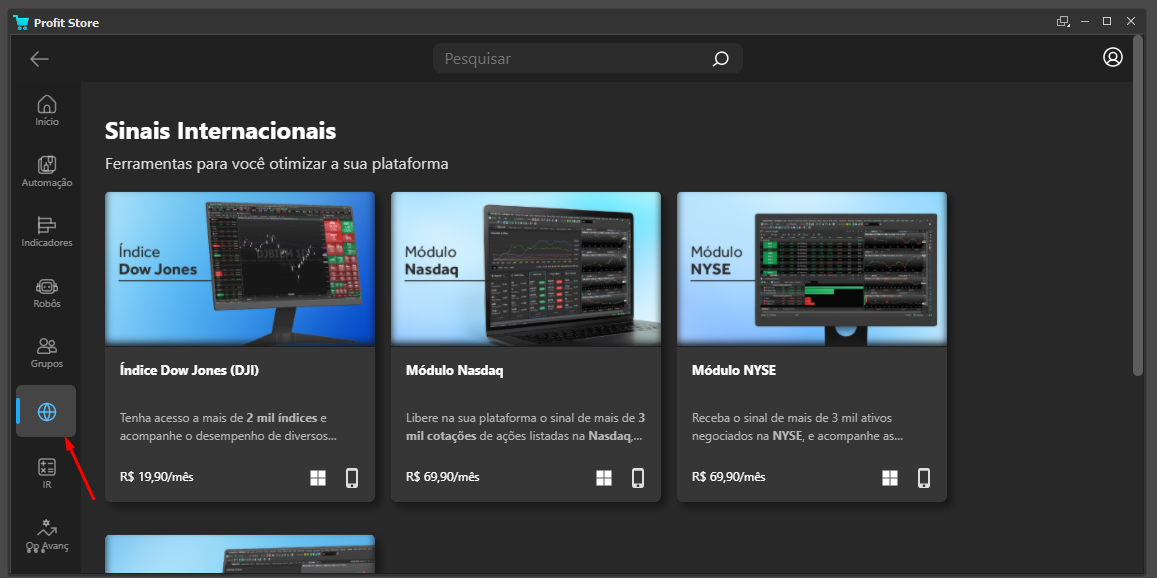Image resolution: width=1157 pixels, height=578 pixels.
Task: Focus the Pesquisar search field
Action: tap(587, 58)
